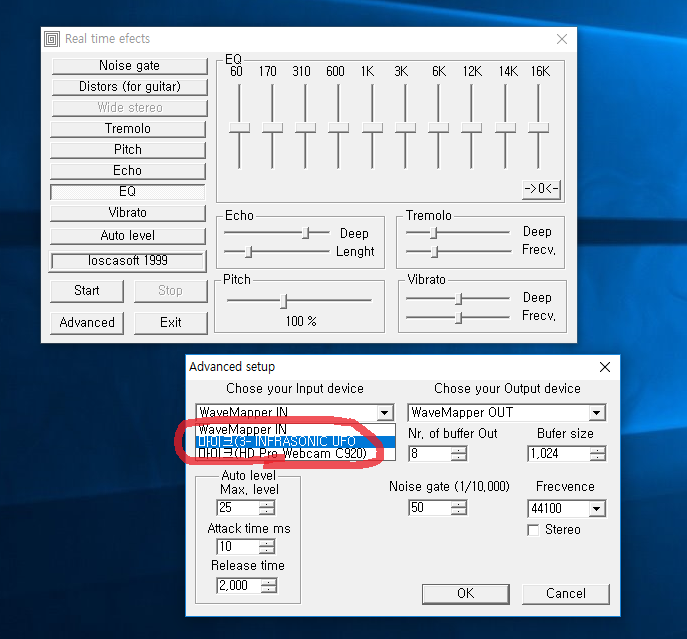Click the 600 Hz EQ slider

(338, 127)
